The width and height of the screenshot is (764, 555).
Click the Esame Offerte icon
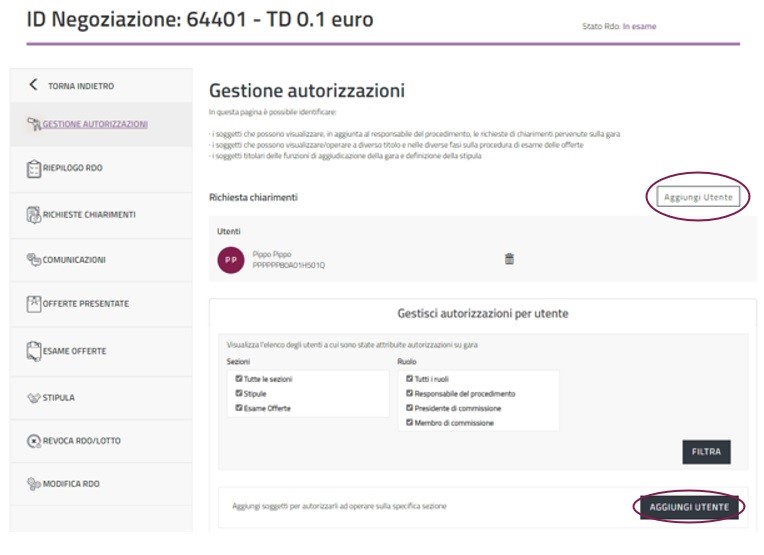[33, 351]
